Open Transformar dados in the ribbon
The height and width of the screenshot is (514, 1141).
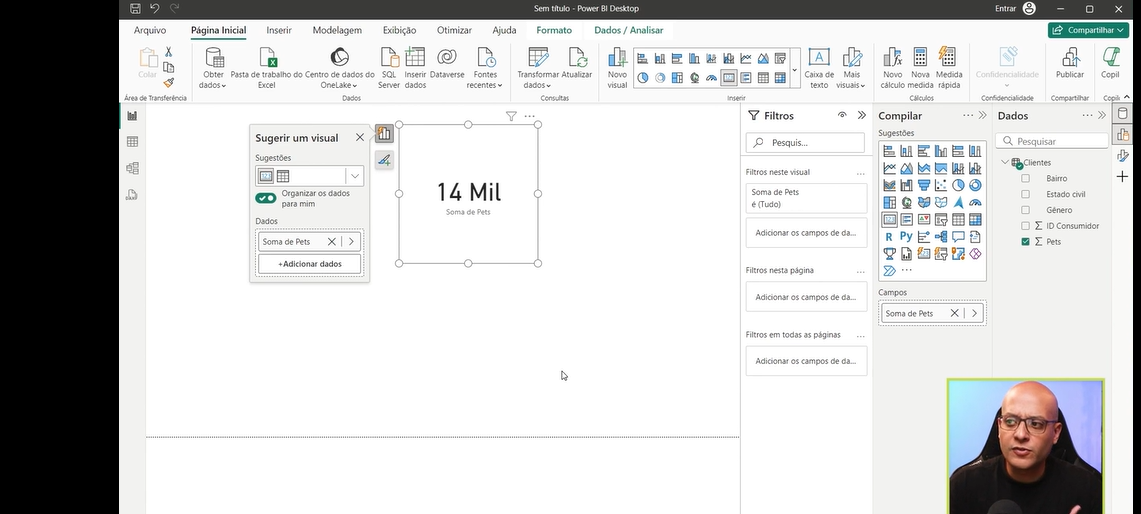(538, 57)
